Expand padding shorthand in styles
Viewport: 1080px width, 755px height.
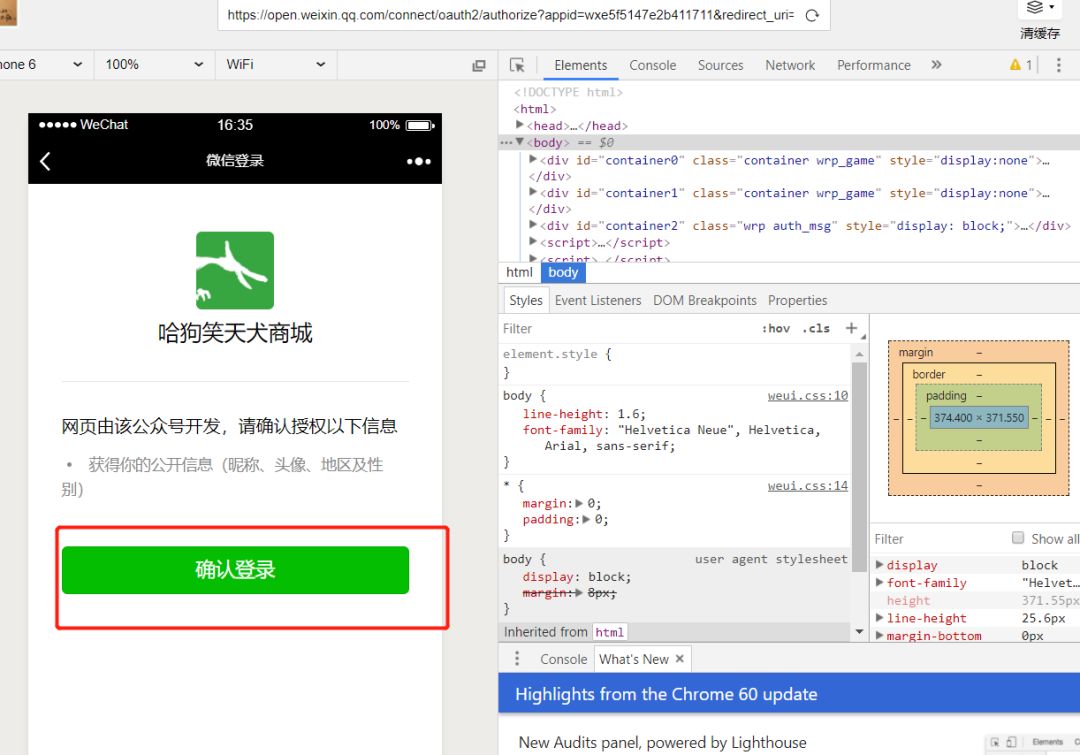(587, 519)
